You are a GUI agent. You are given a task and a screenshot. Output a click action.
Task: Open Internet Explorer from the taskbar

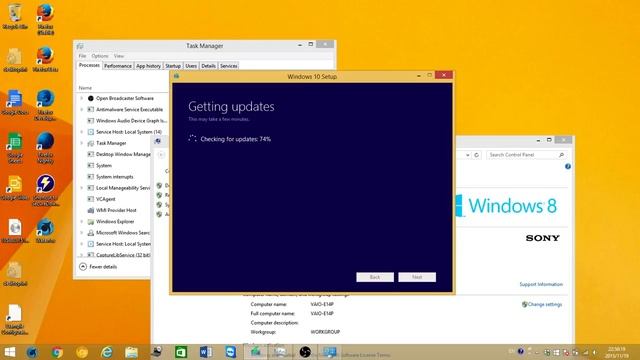point(107,352)
